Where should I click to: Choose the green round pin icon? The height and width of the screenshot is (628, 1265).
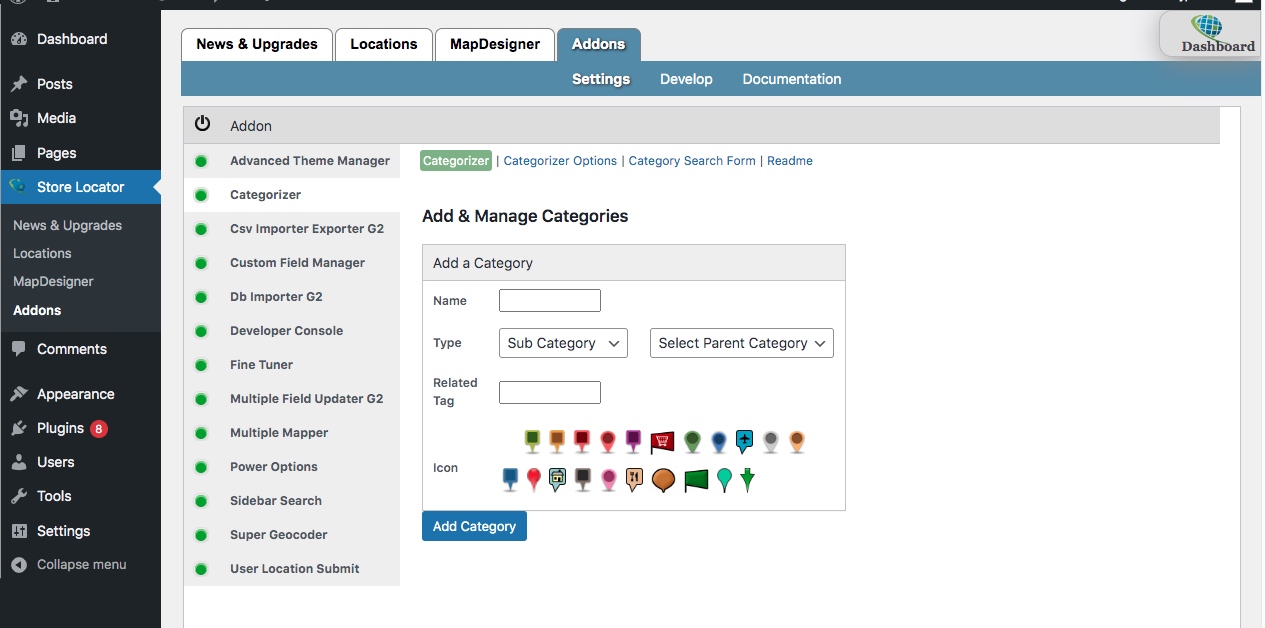tap(692, 442)
